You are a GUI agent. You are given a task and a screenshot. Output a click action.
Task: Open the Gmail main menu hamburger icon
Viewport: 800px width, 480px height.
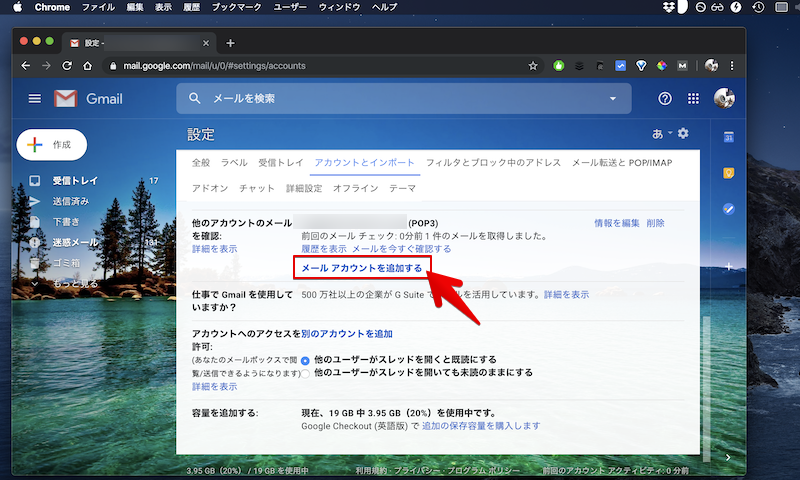click(x=35, y=99)
